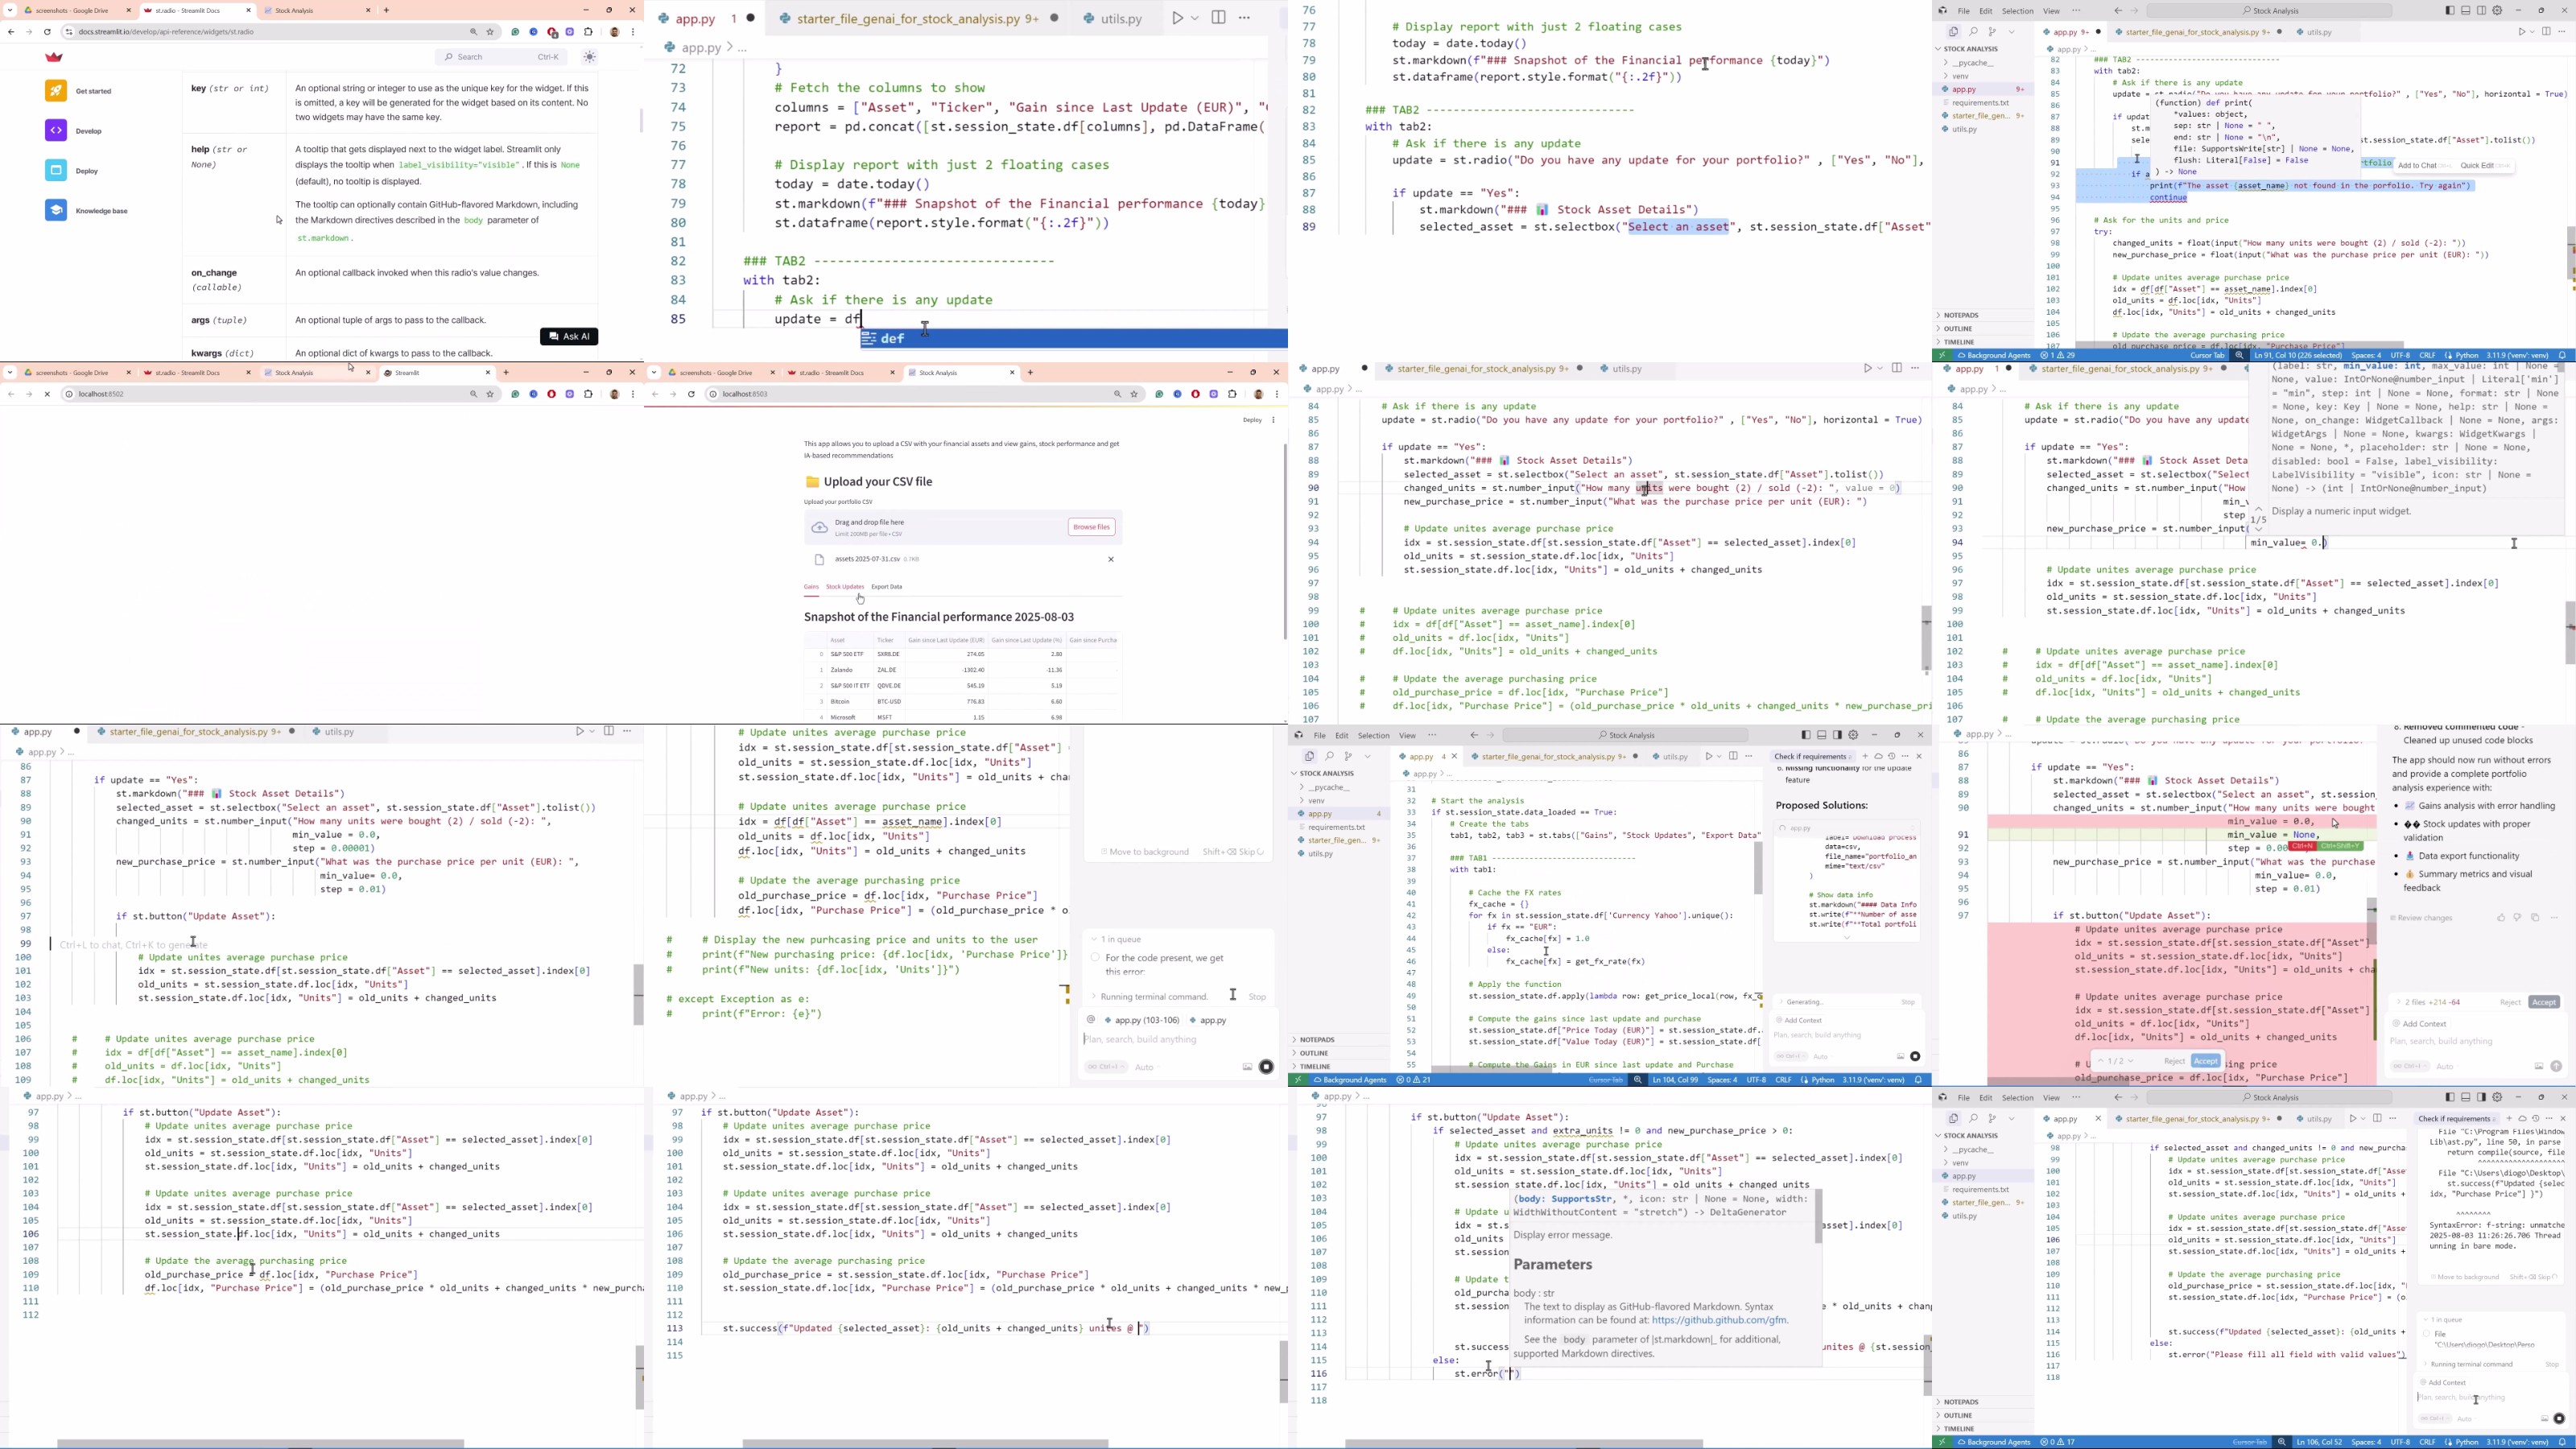Image resolution: width=2576 pixels, height=1449 pixels.
Task: Toggle Streamlit docs light/dark theme
Action: (590, 57)
